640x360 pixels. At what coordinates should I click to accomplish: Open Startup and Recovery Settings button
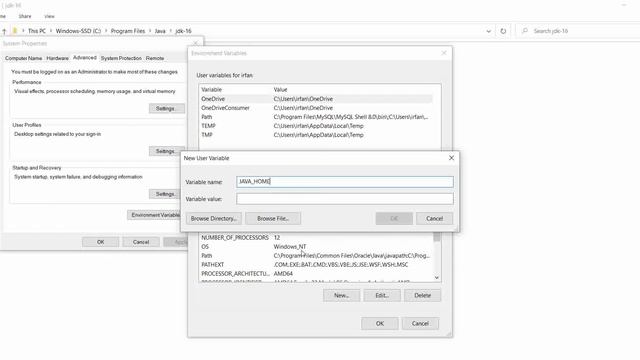click(165, 194)
